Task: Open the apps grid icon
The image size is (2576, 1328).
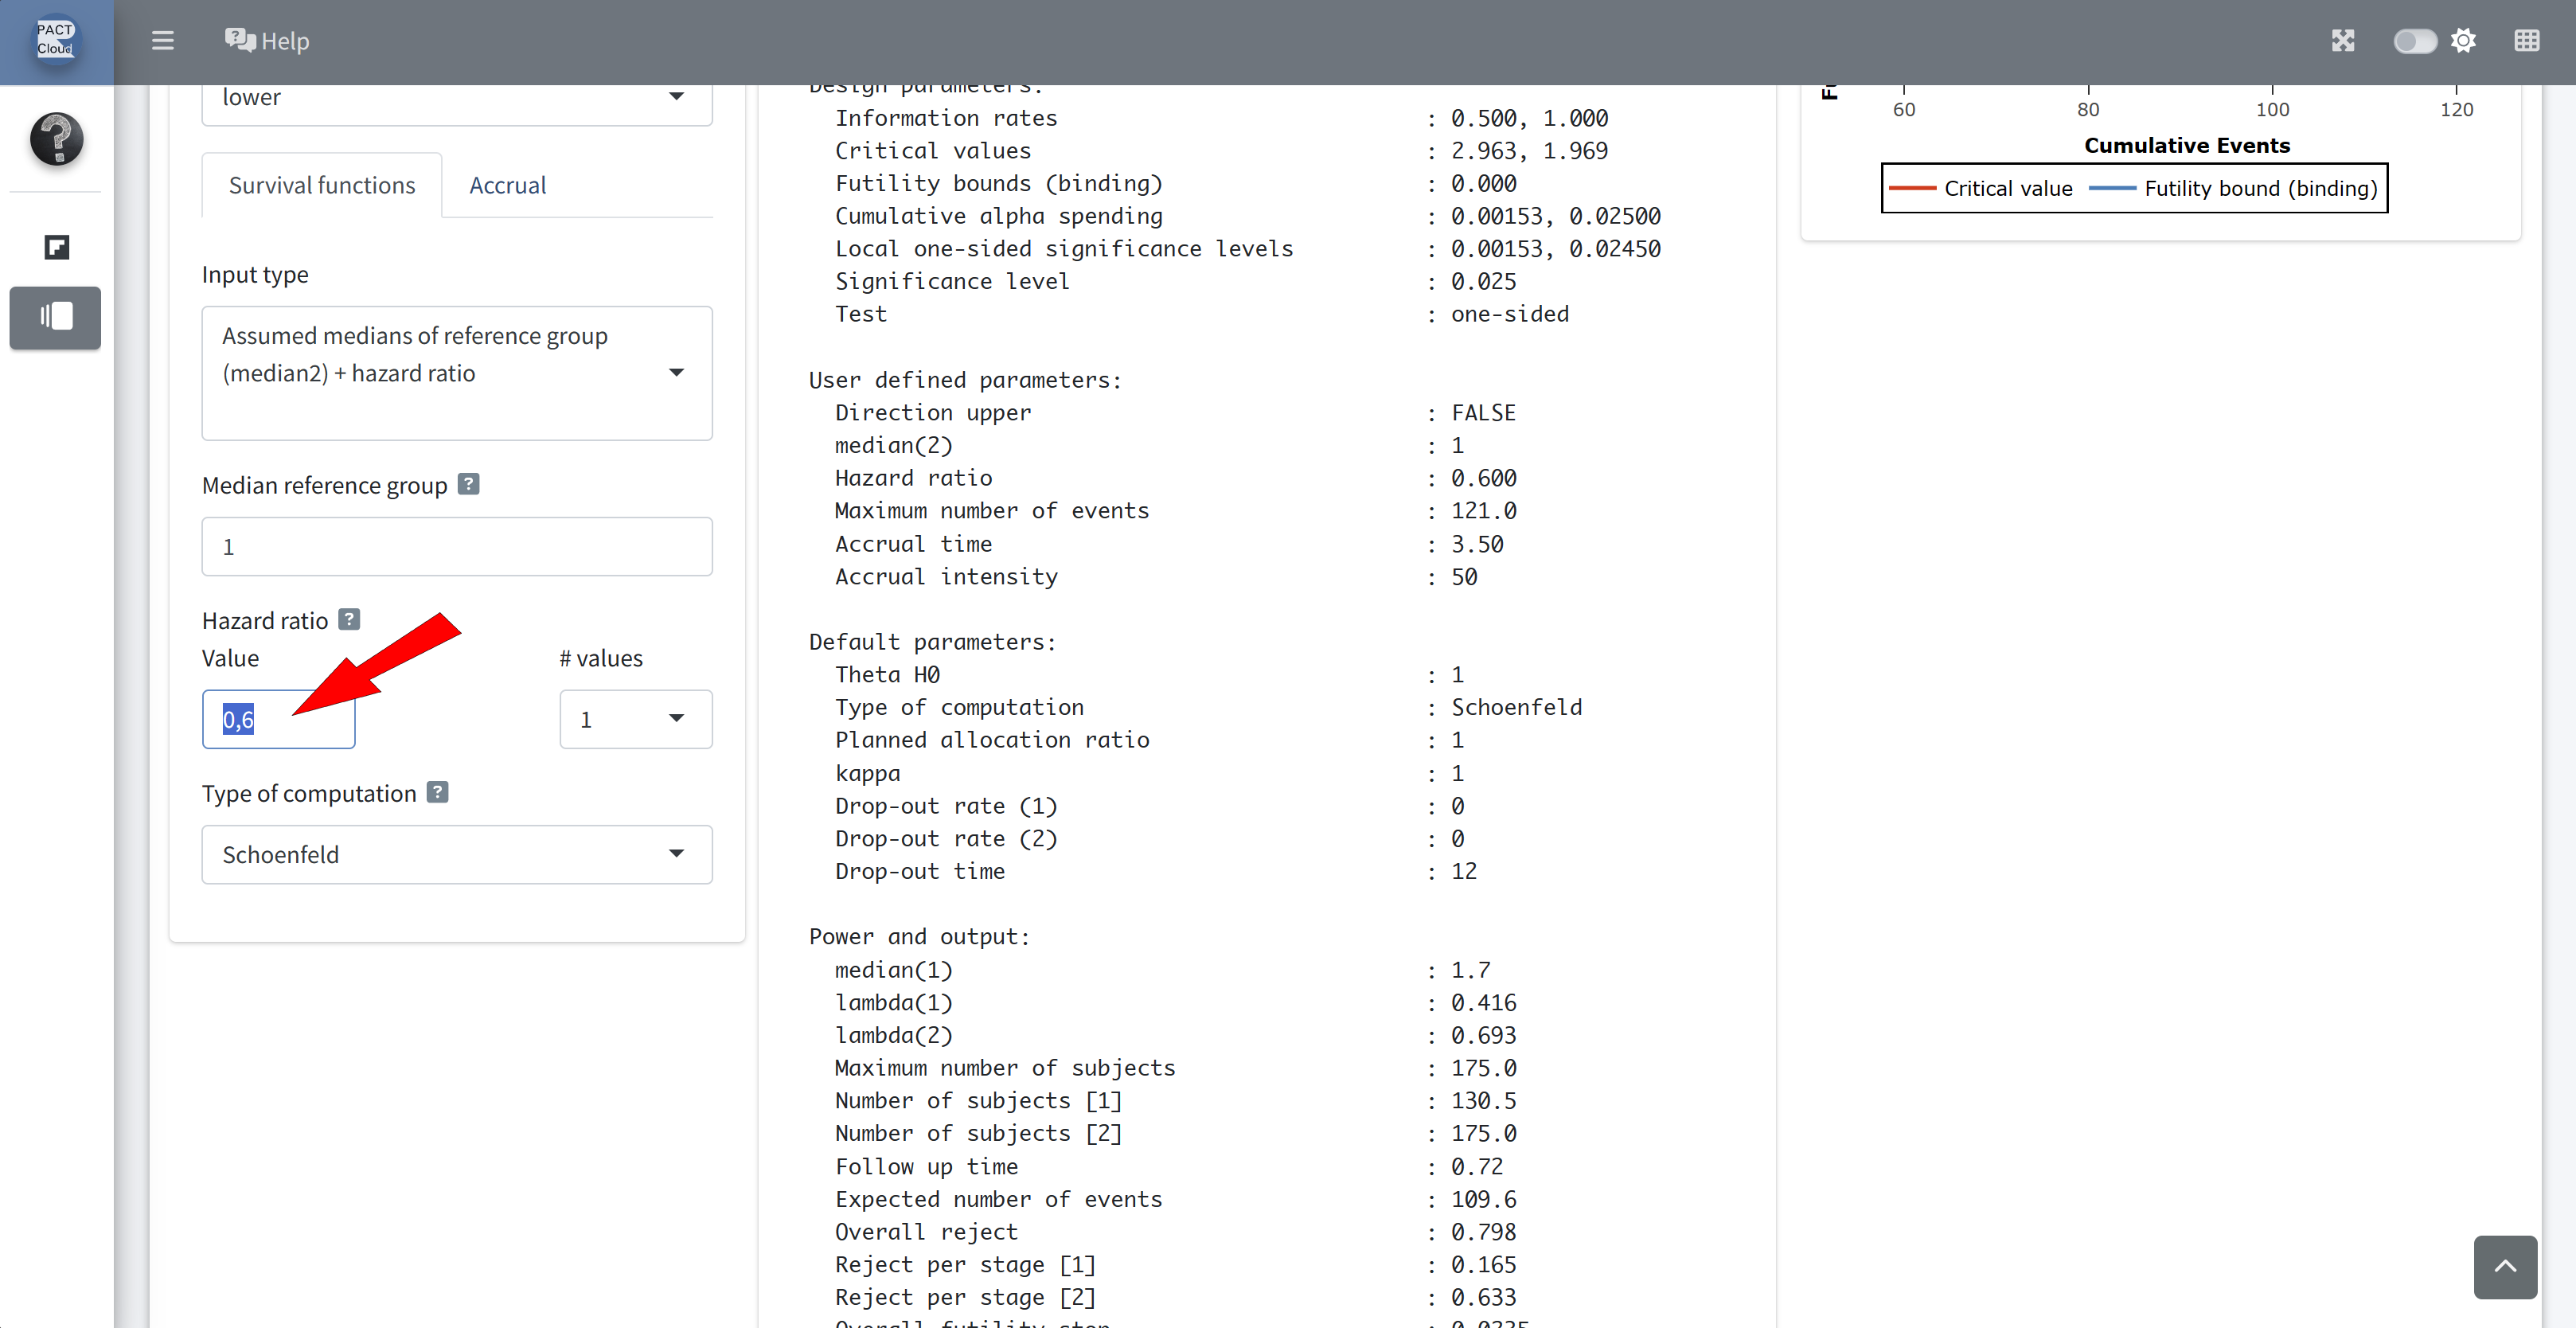Action: click(x=2527, y=41)
